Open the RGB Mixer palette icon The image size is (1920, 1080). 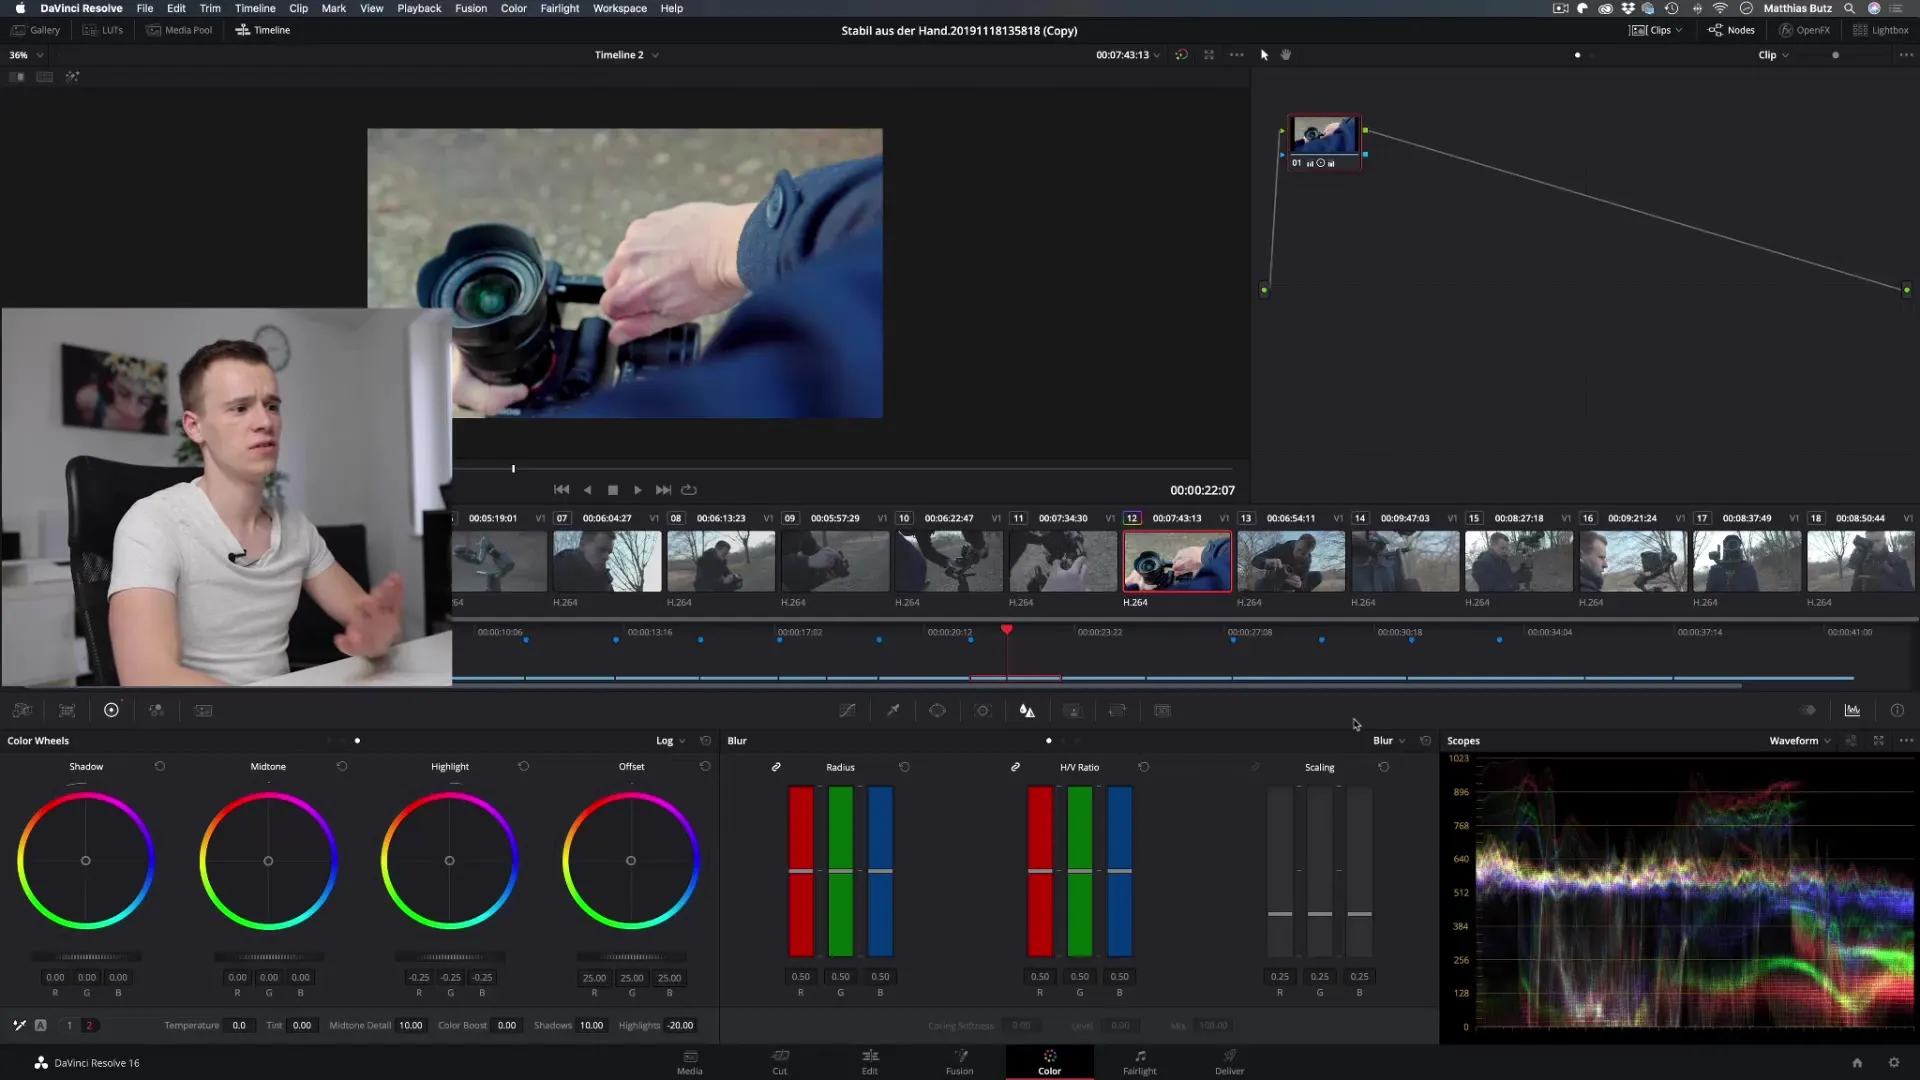coord(156,710)
